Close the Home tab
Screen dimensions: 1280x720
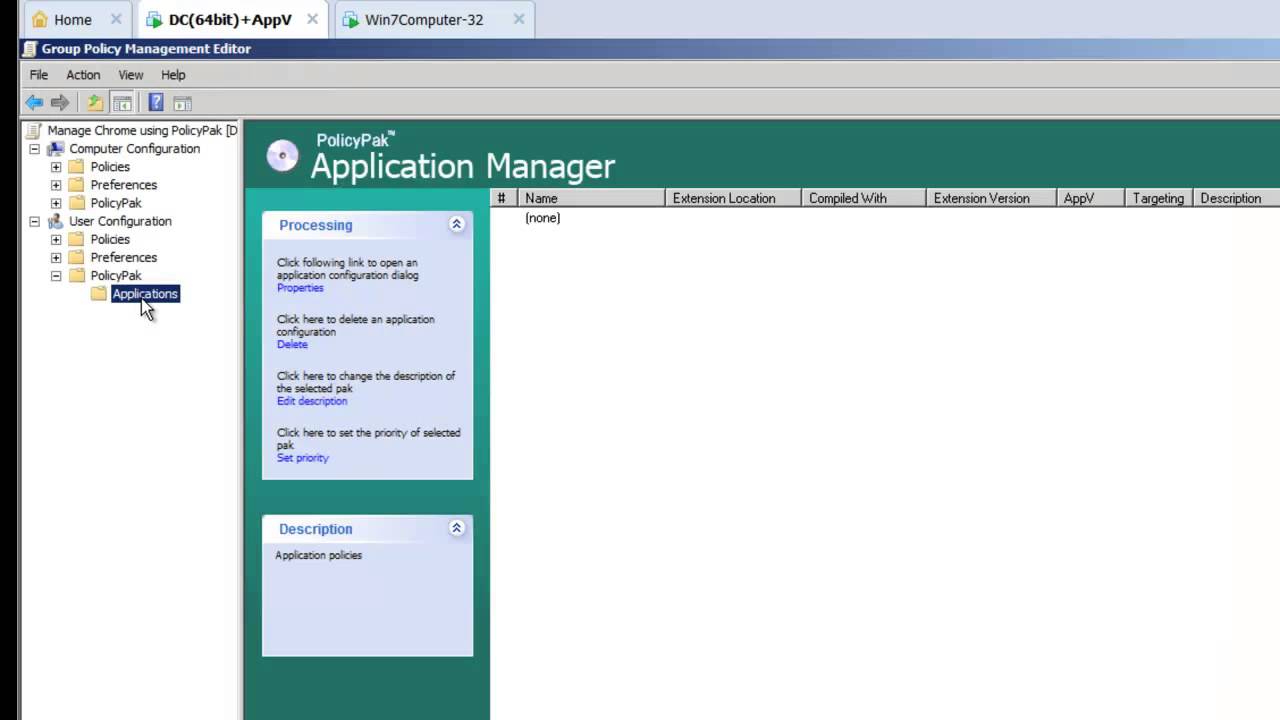tap(116, 19)
